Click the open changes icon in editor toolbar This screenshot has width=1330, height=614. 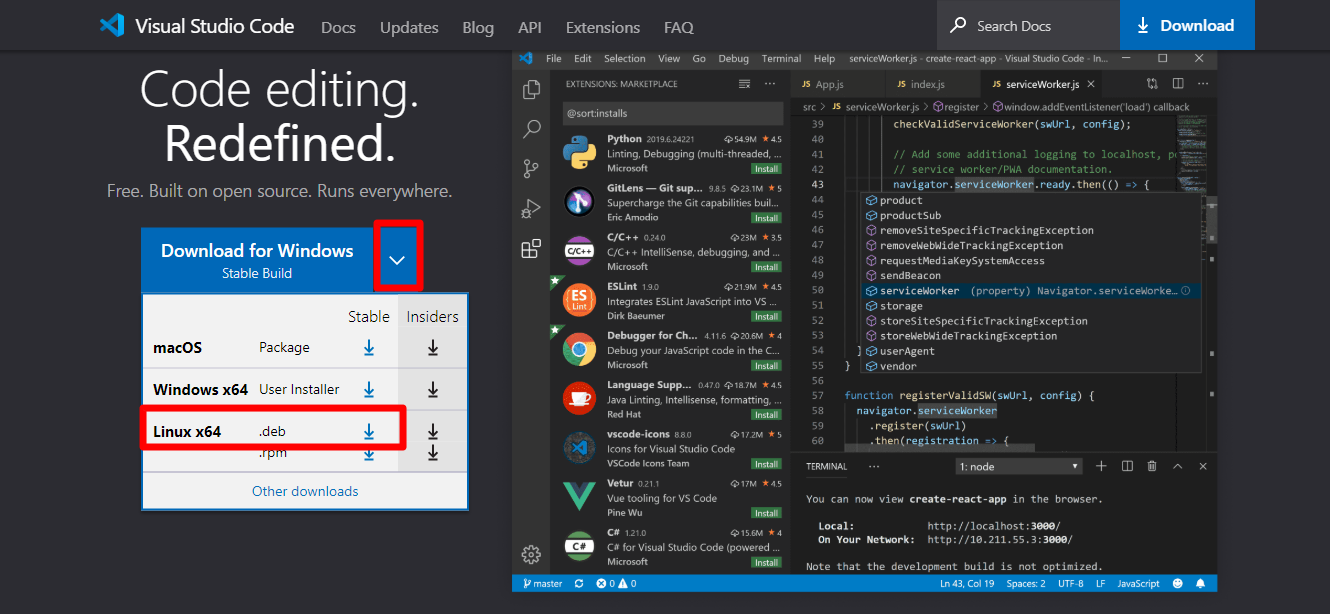(1152, 84)
